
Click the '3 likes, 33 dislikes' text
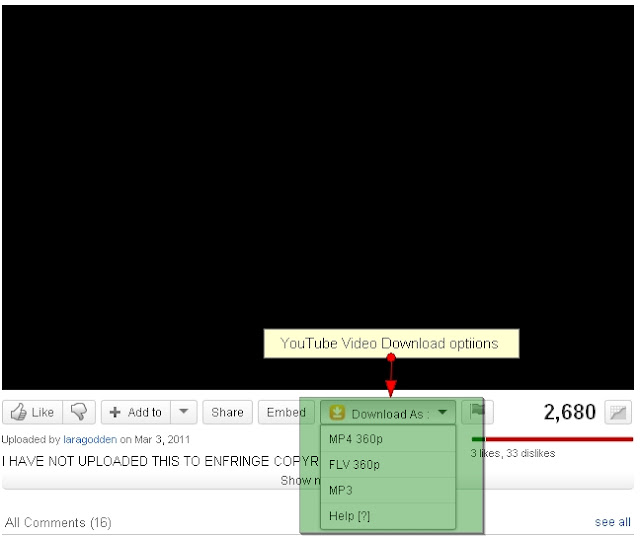pos(512,453)
